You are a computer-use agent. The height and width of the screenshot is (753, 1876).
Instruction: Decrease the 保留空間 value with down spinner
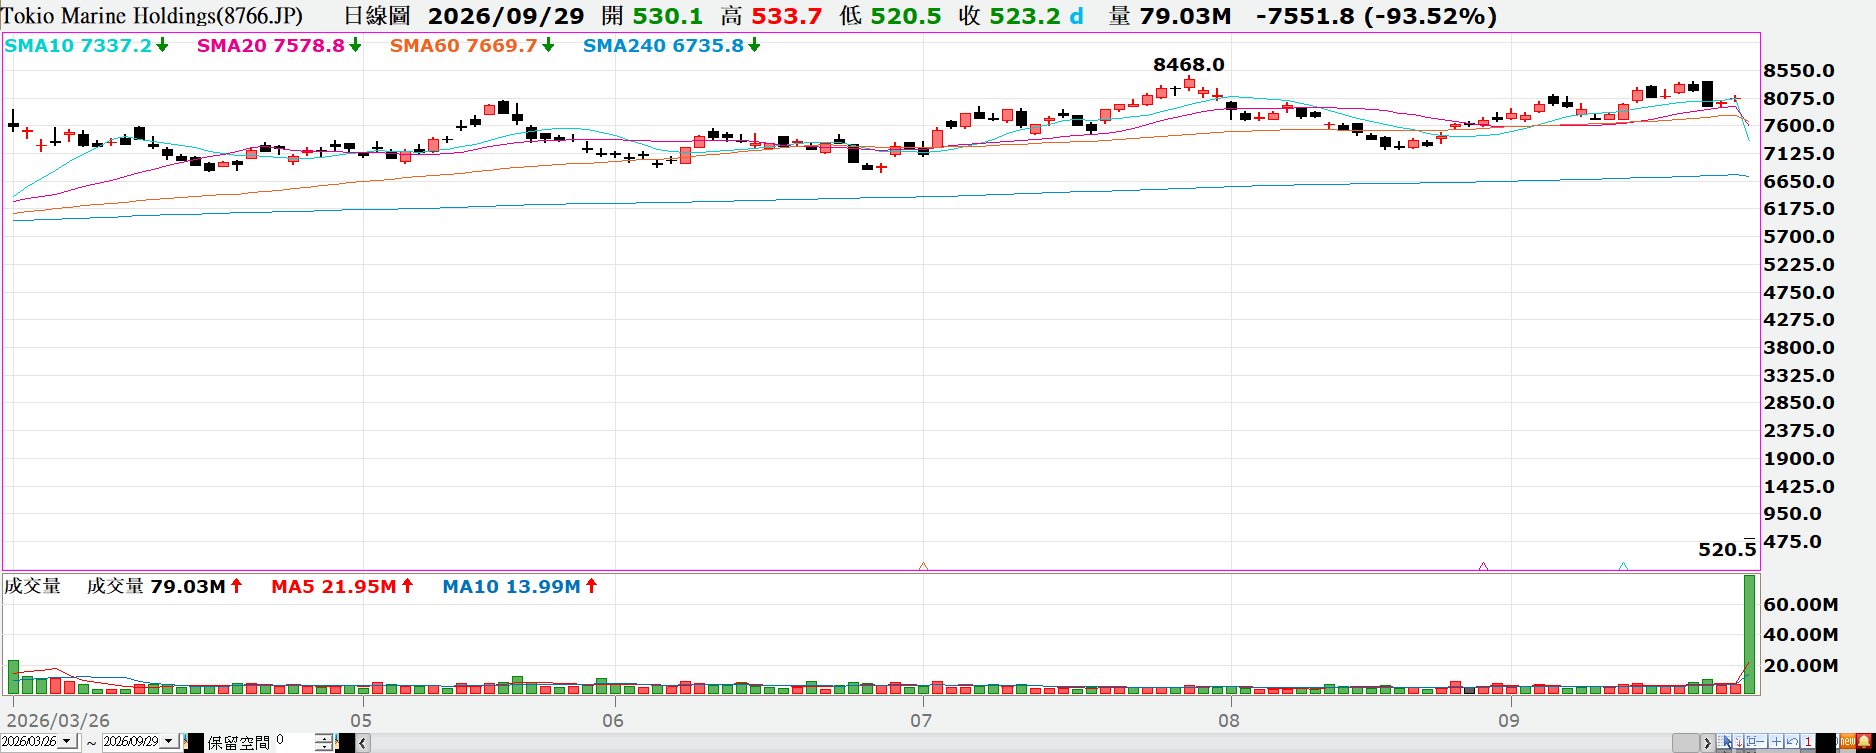point(324,746)
